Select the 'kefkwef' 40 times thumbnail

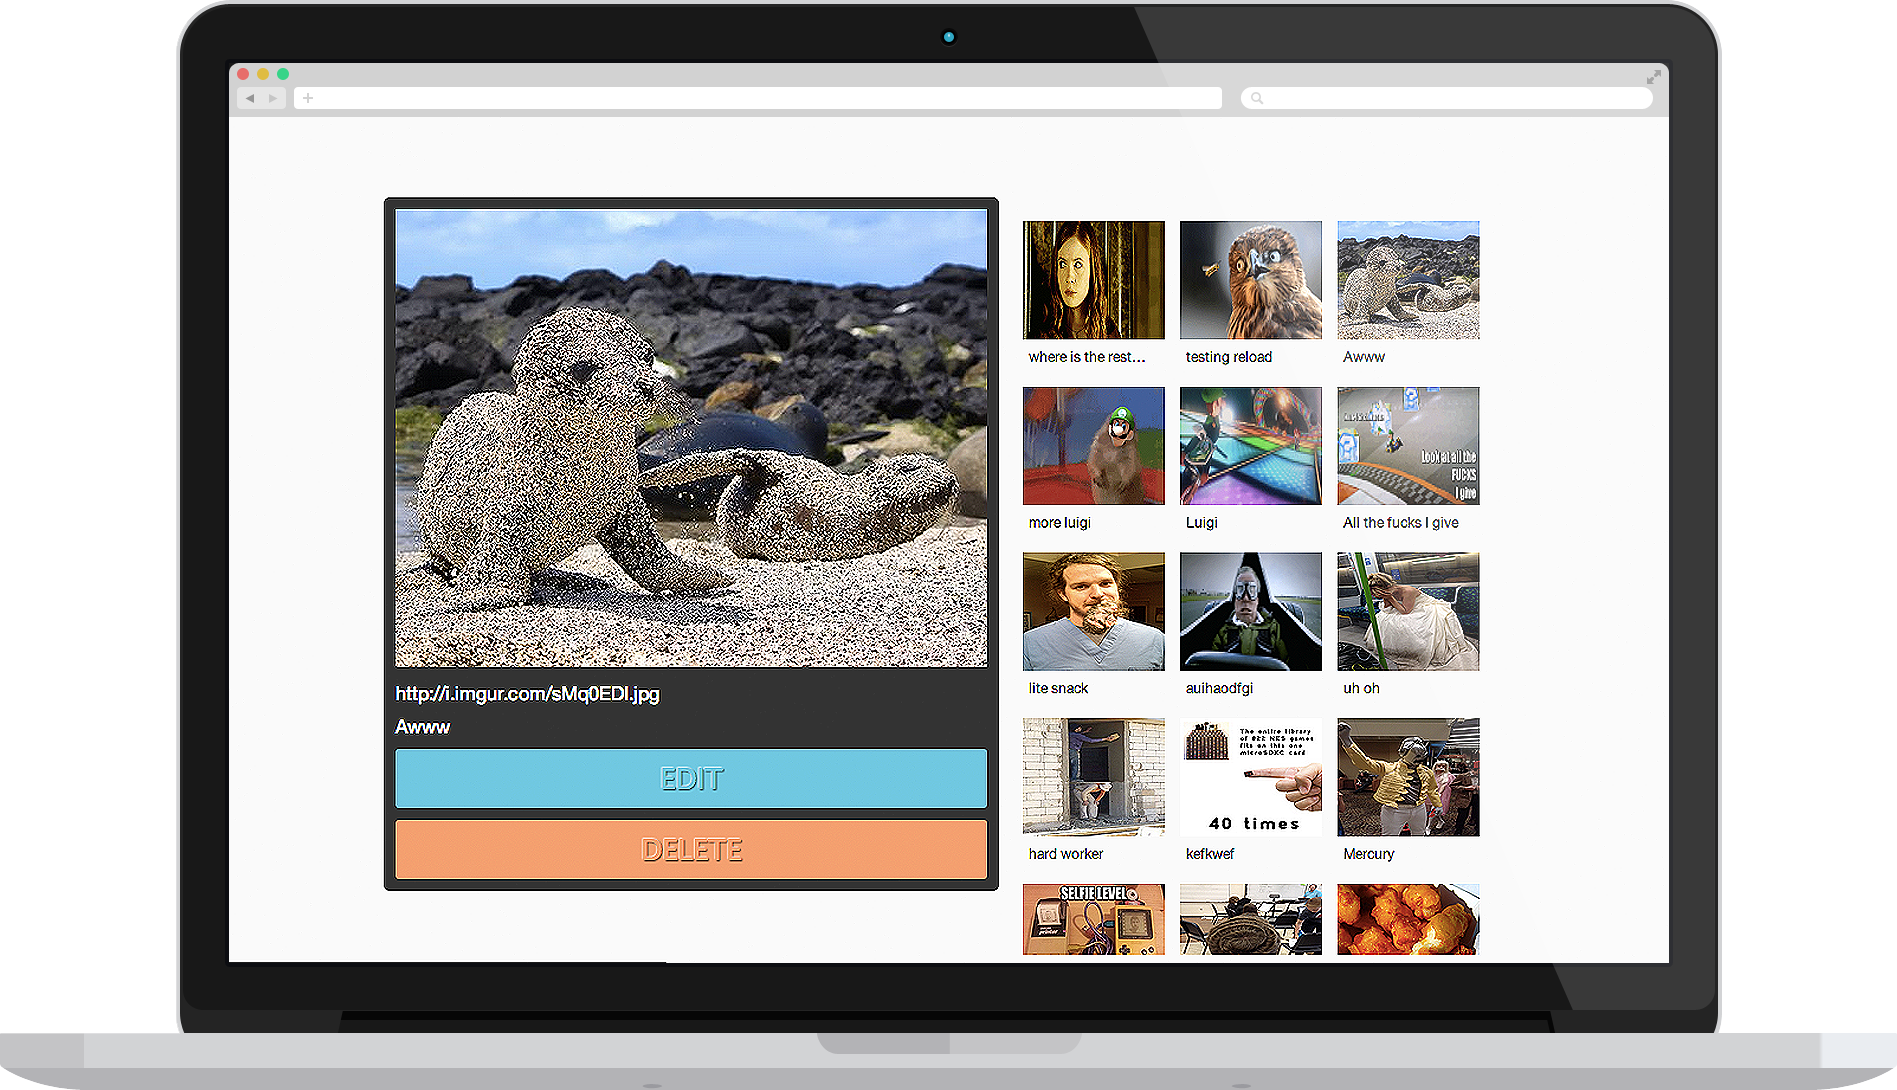(1251, 777)
